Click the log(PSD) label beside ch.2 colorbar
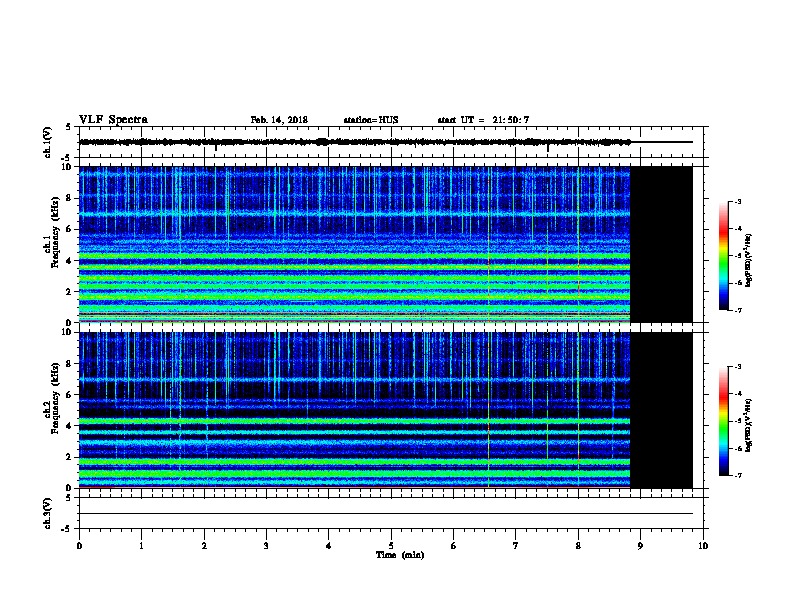 748,425
